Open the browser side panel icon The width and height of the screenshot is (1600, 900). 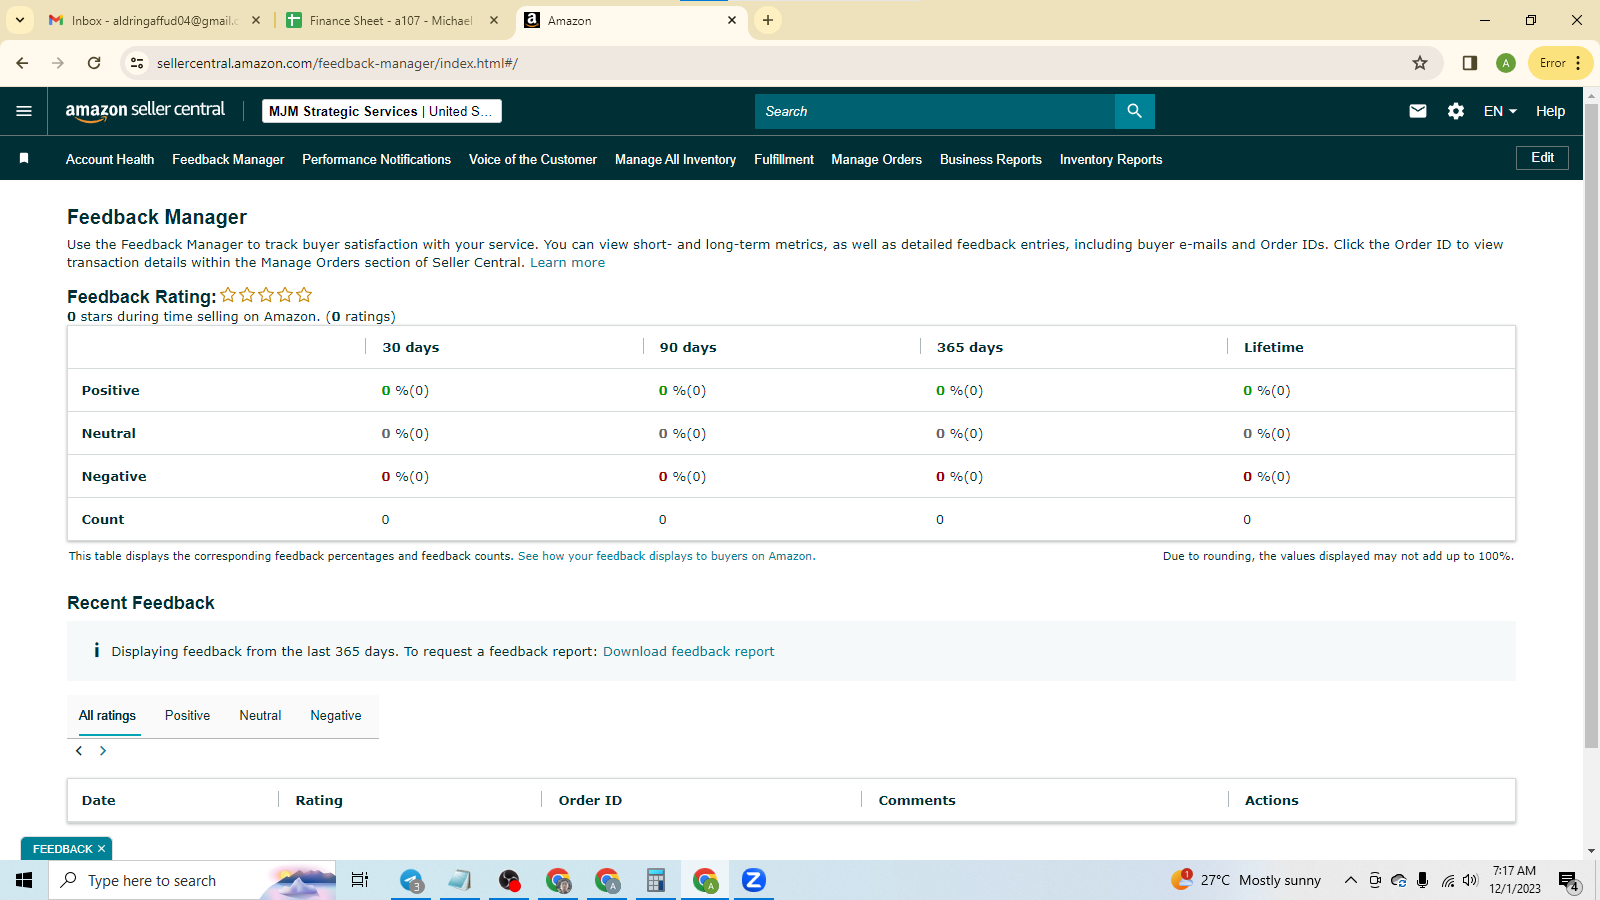pos(1469,63)
